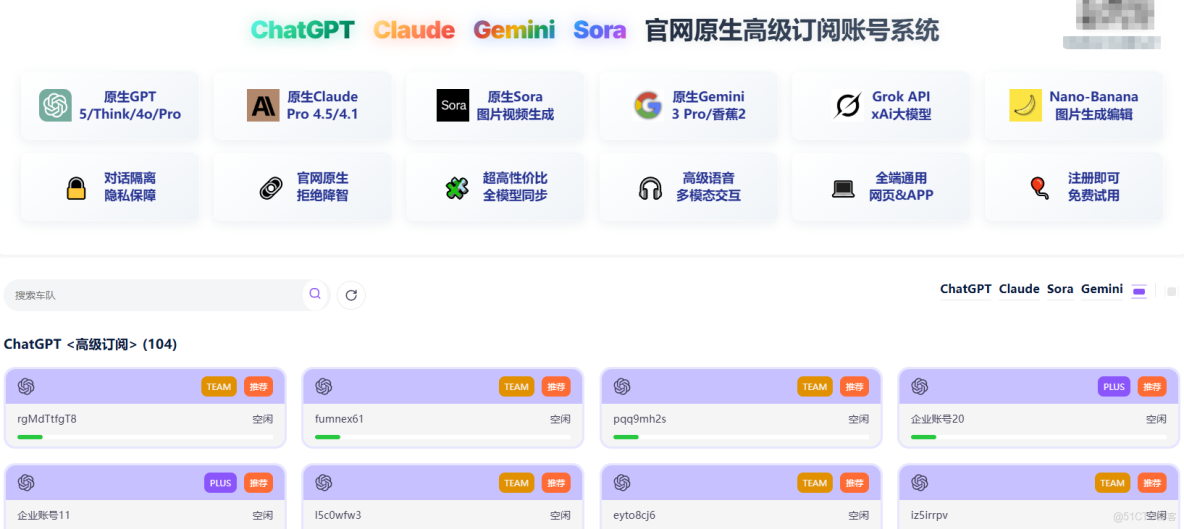The image size is (1184, 529).
Task: Click the Anthropic logo on the 原生Claude card
Action: tap(263, 106)
